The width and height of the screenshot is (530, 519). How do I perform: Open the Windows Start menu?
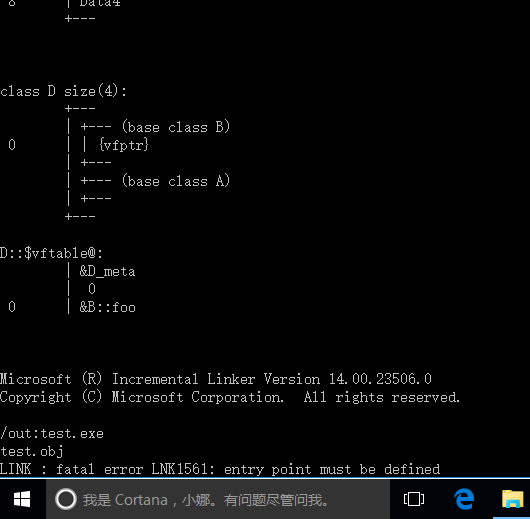pyautogui.click(x=22, y=499)
